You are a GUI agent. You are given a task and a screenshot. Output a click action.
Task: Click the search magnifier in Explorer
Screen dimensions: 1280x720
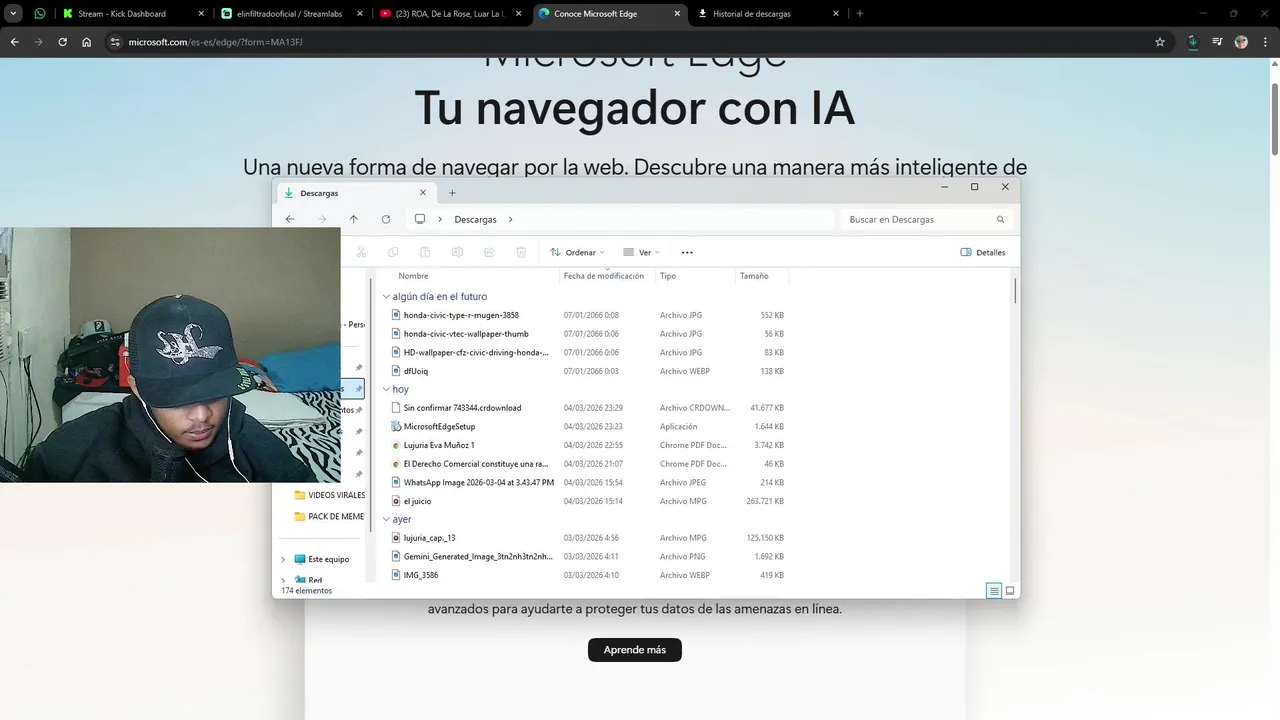[1000, 219]
